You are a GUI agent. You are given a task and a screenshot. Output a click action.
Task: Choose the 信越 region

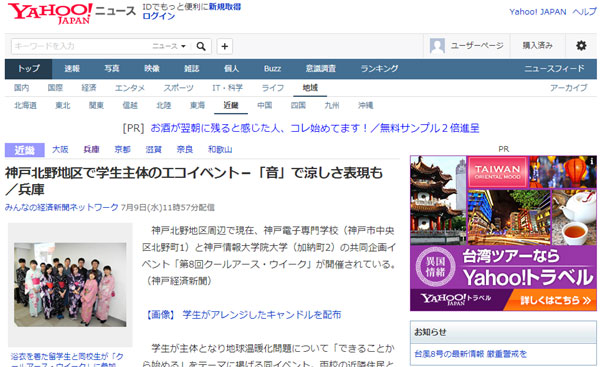[x=130, y=105]
